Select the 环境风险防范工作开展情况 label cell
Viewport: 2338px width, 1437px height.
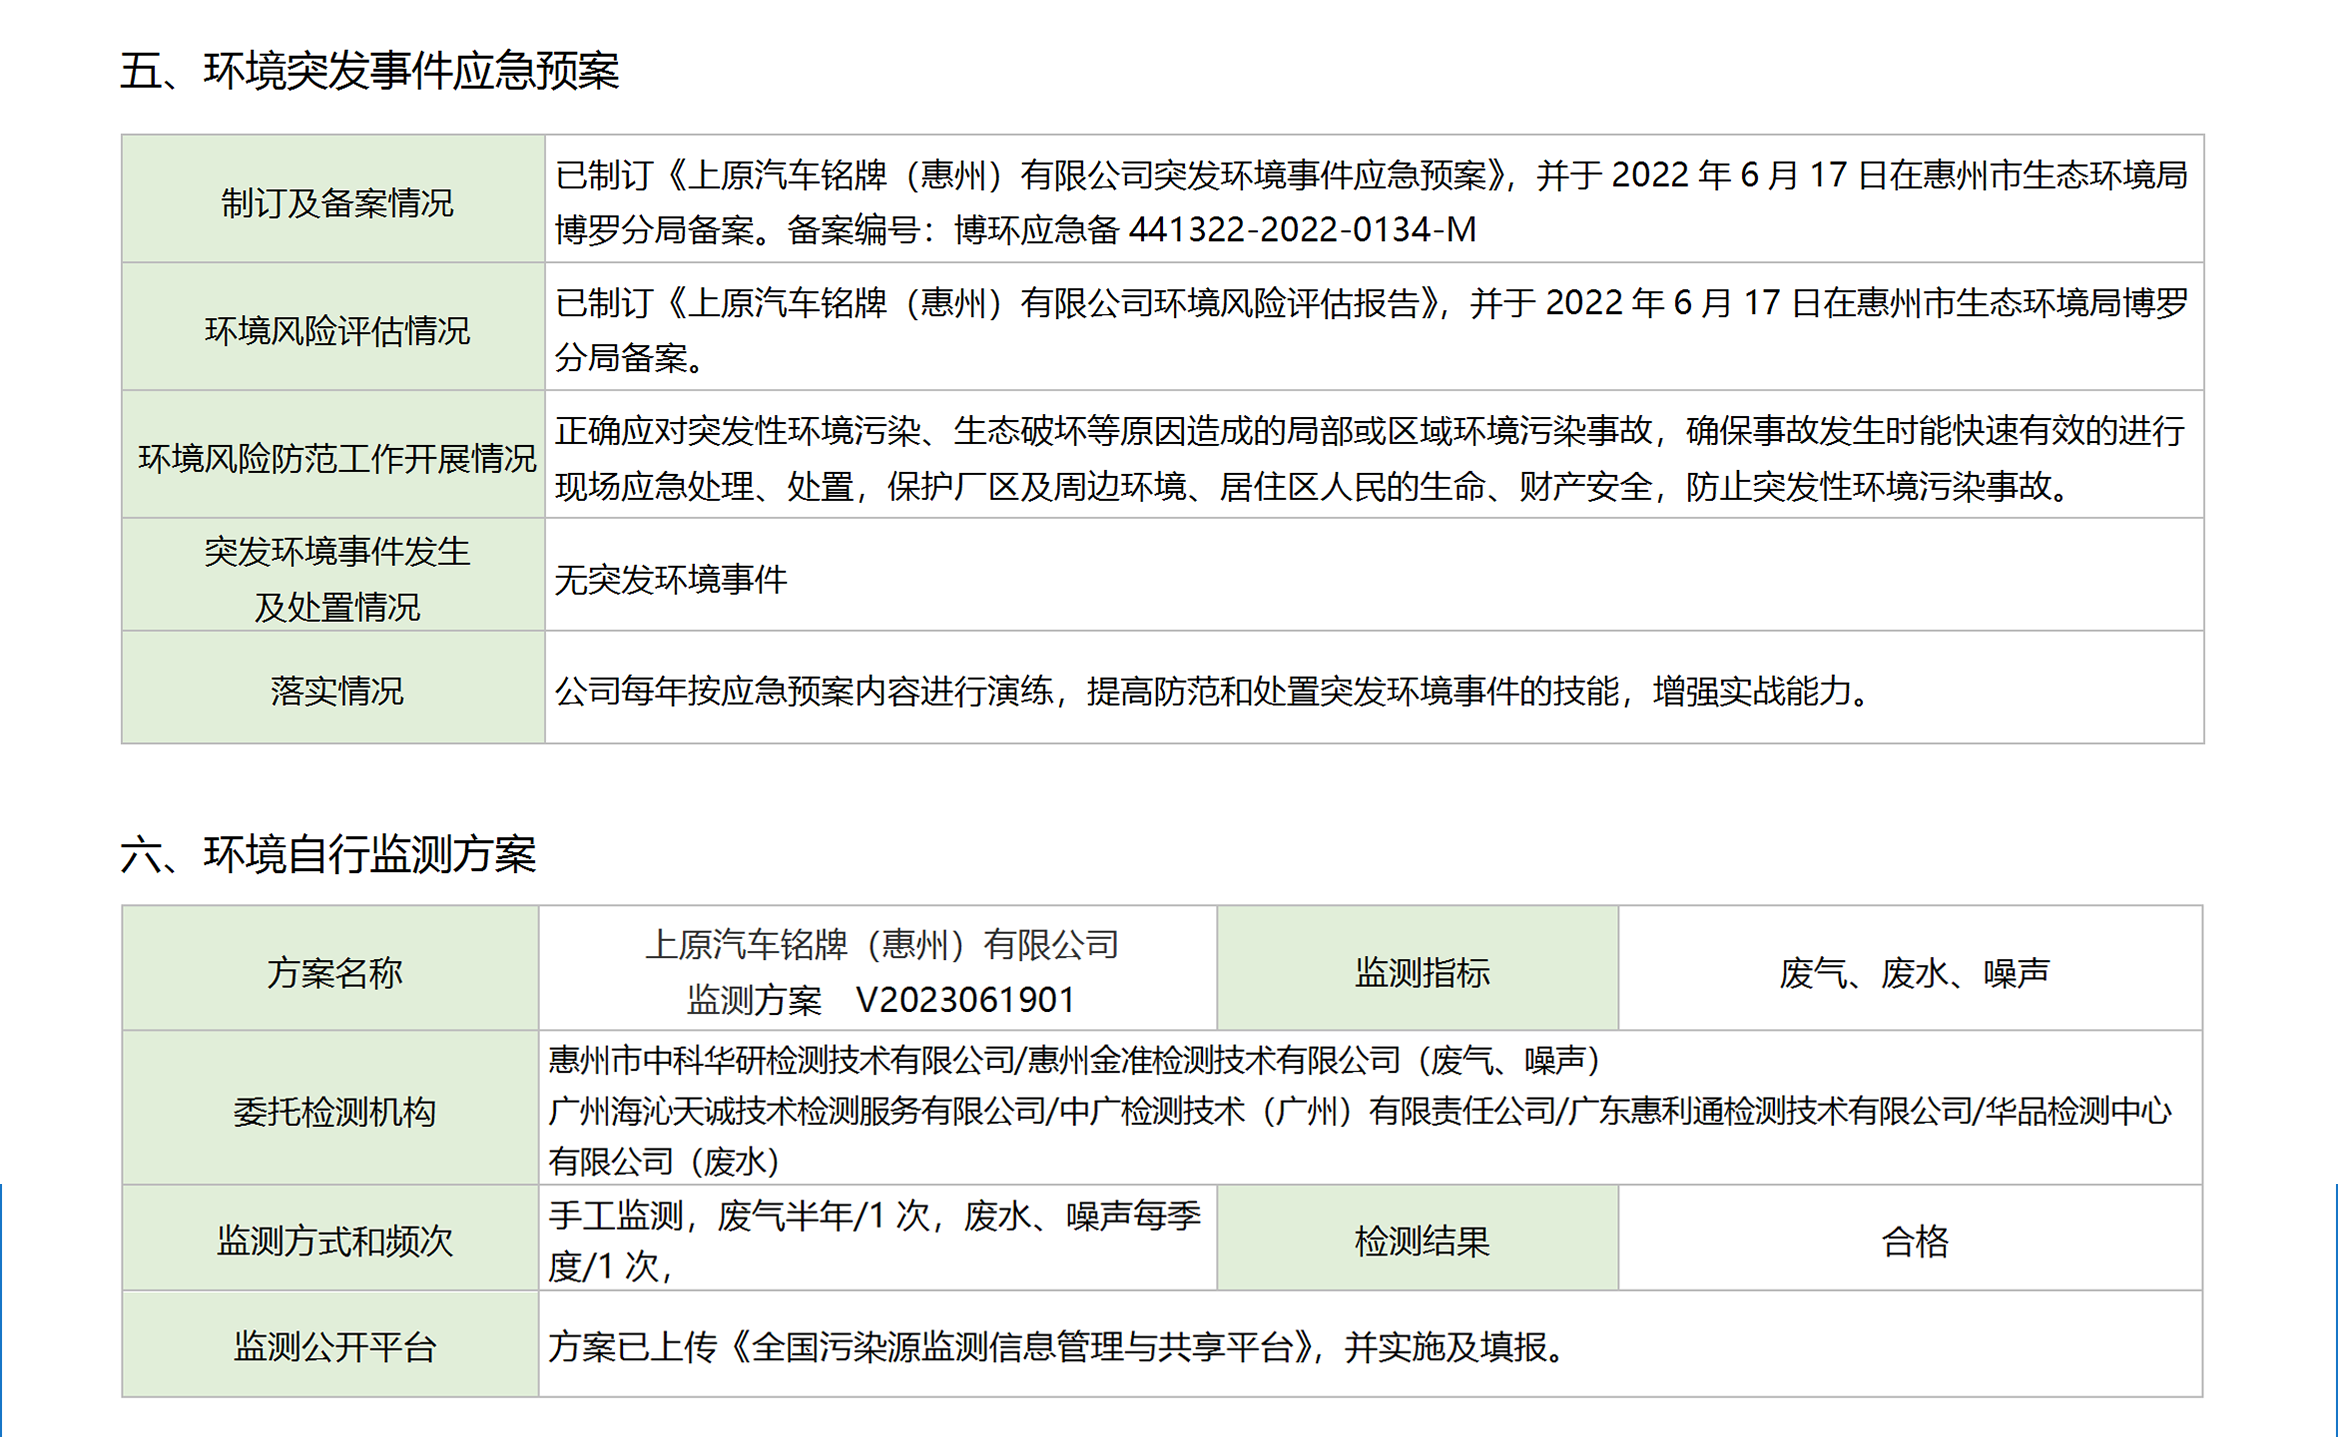click(333, 454)
